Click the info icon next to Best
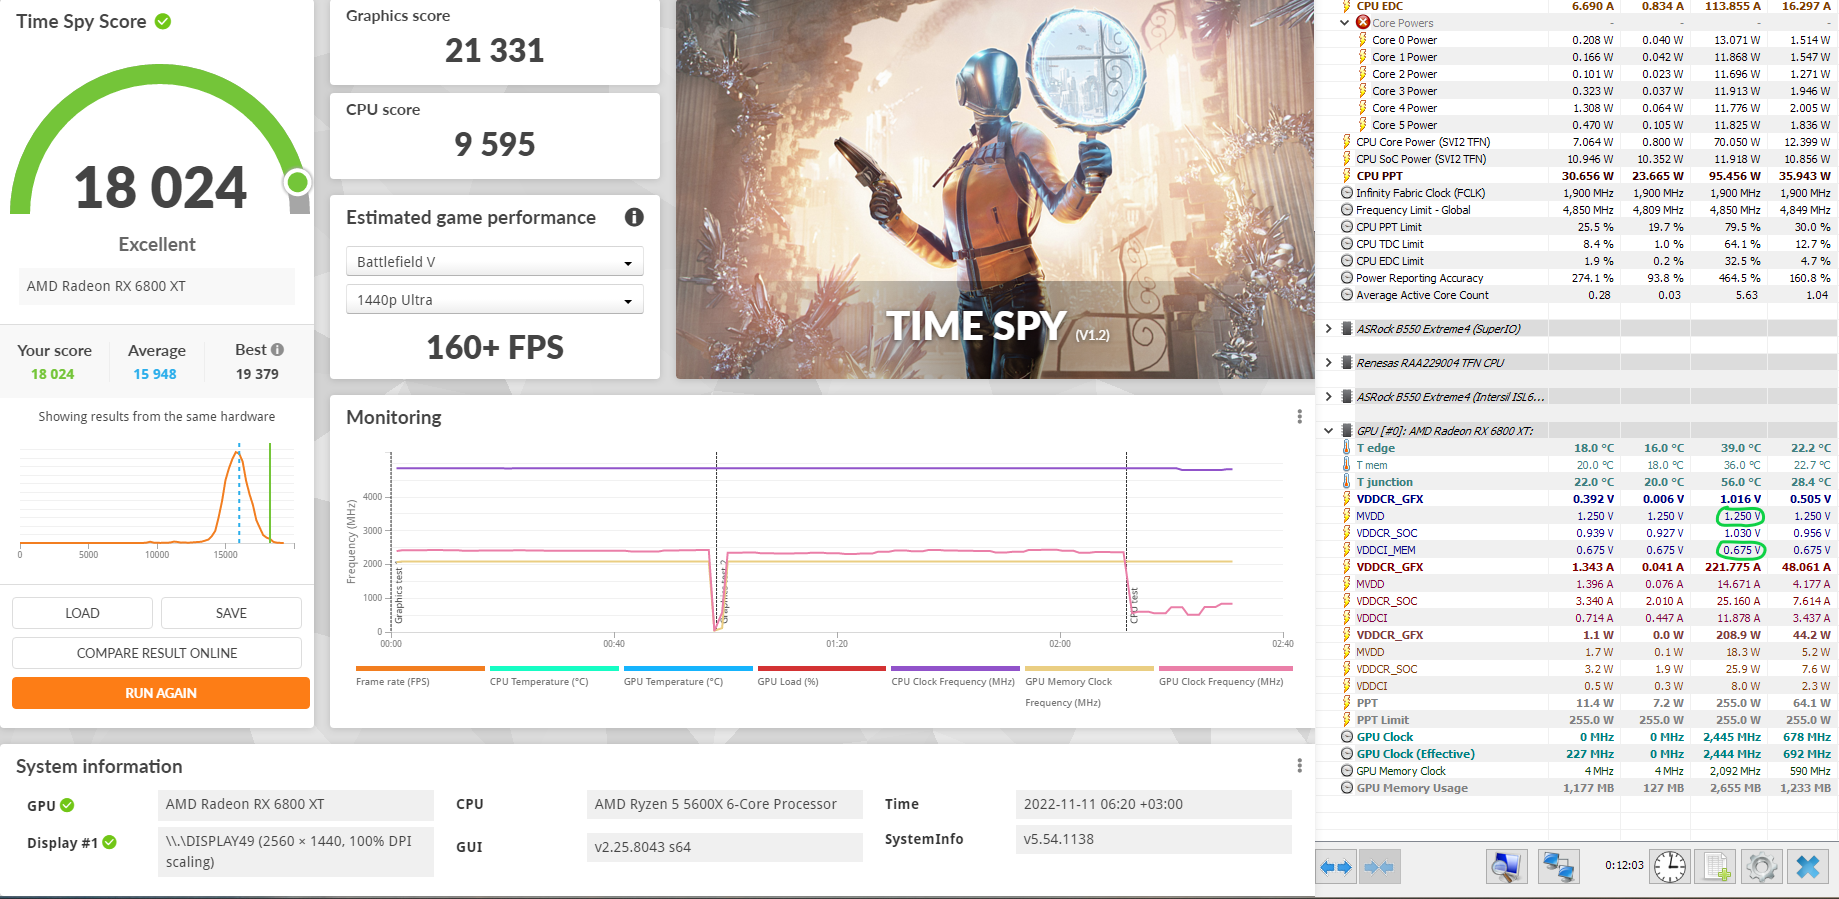Screen dimensions: 1839x899 tap(278, 350)
